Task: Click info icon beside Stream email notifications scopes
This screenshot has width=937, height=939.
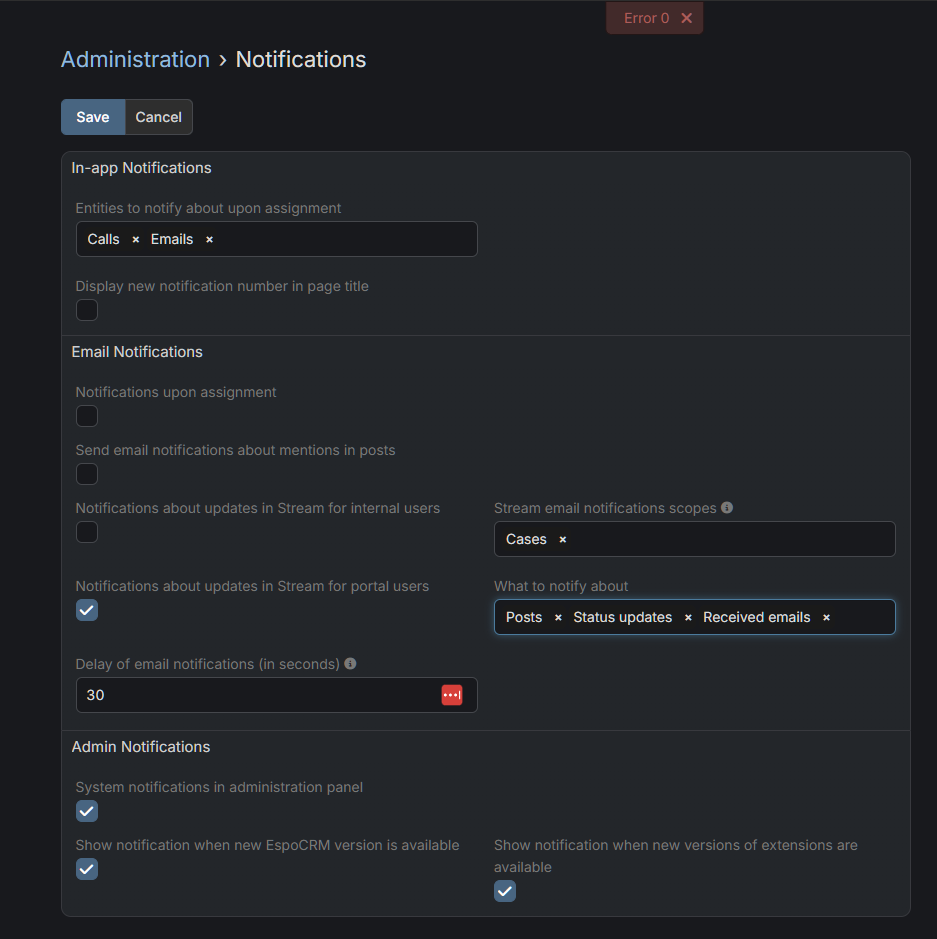Action: click(x=727, y=508)
